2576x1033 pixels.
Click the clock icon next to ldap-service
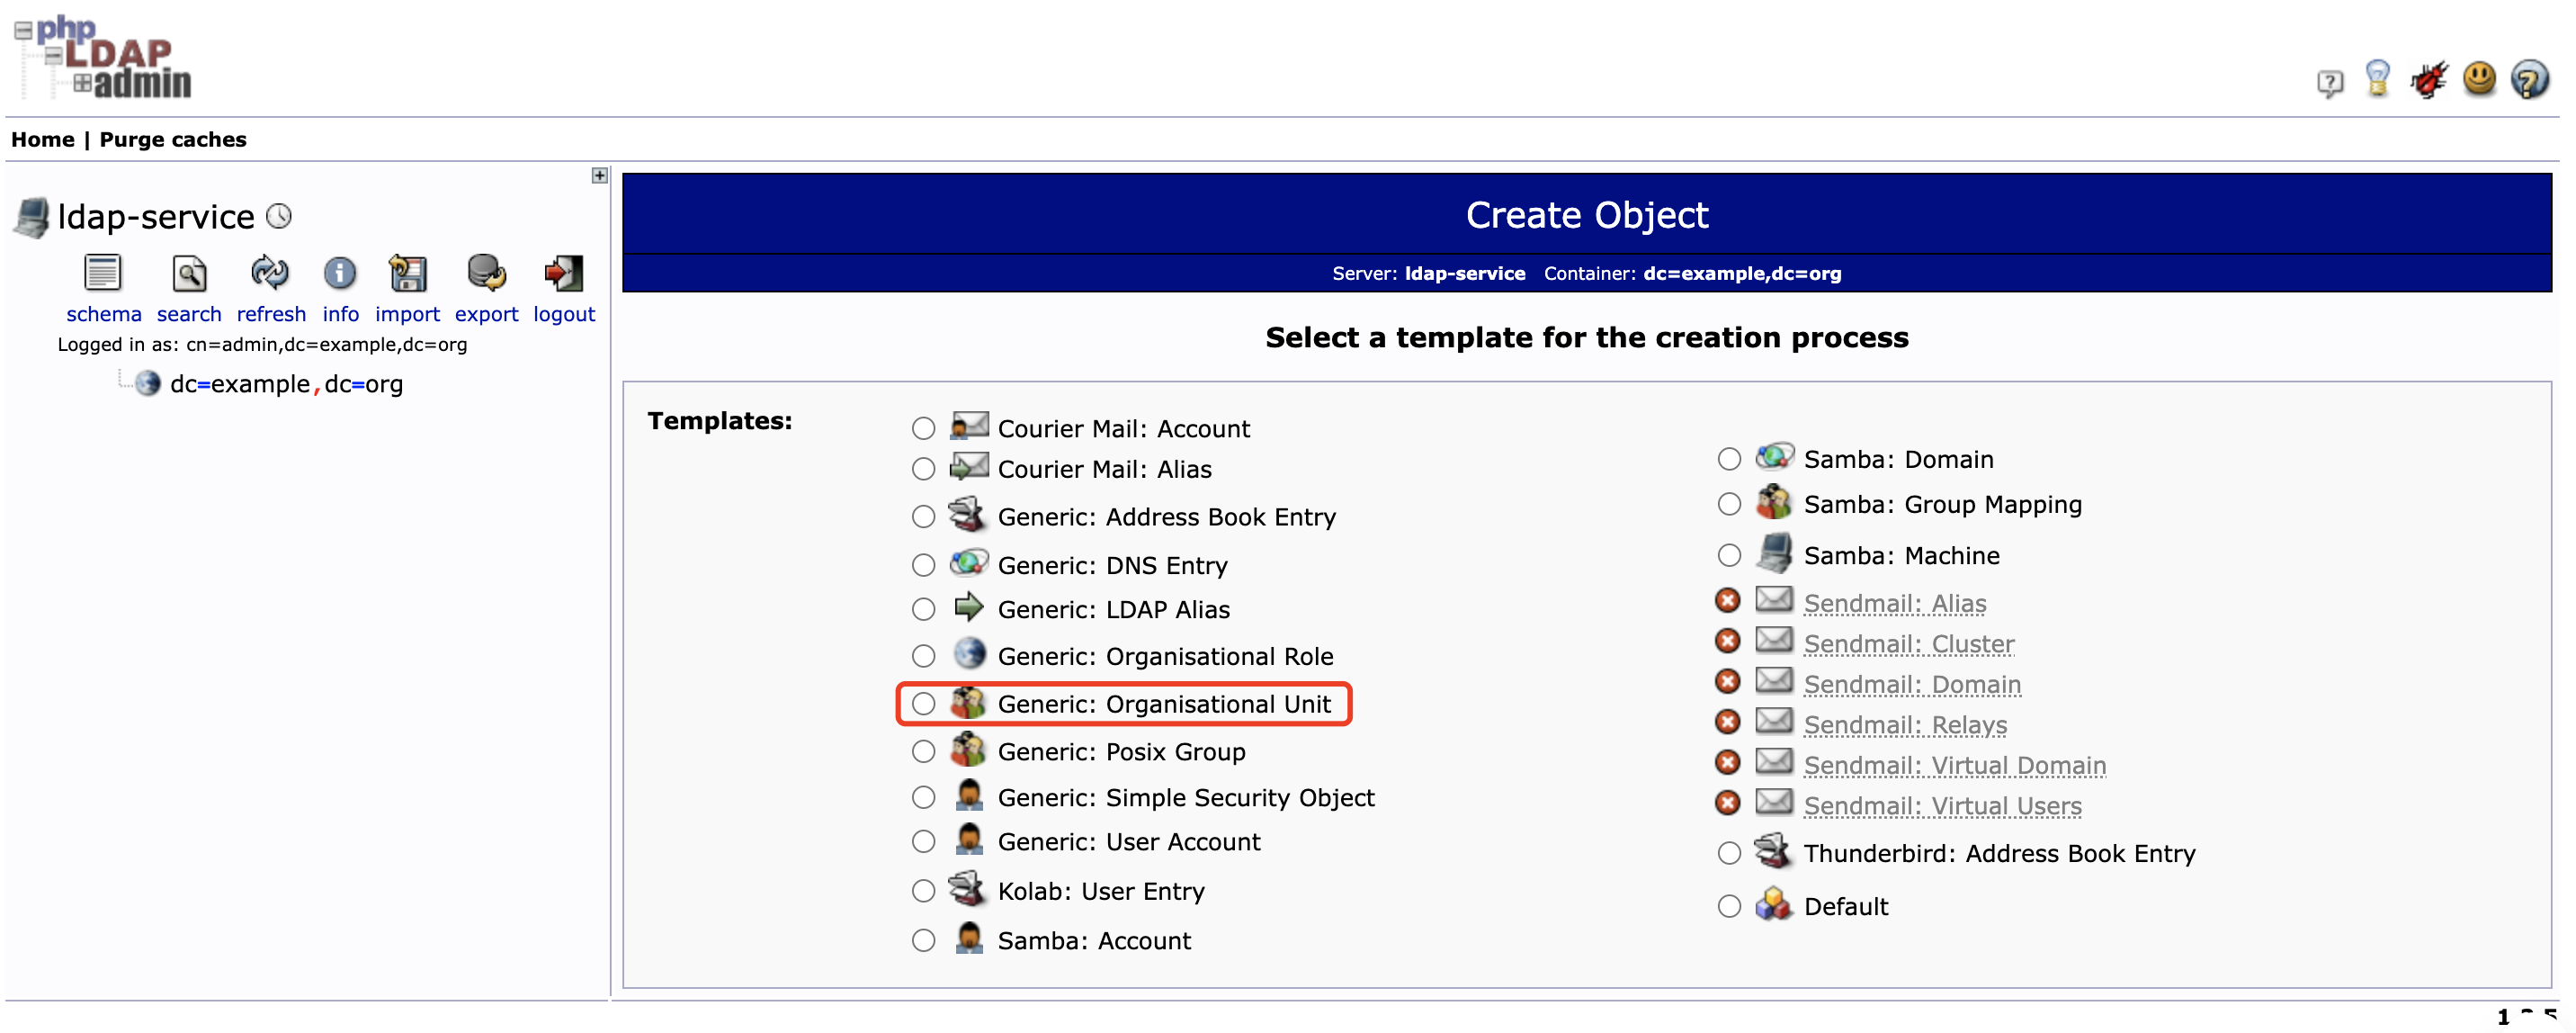click(281, 215)
